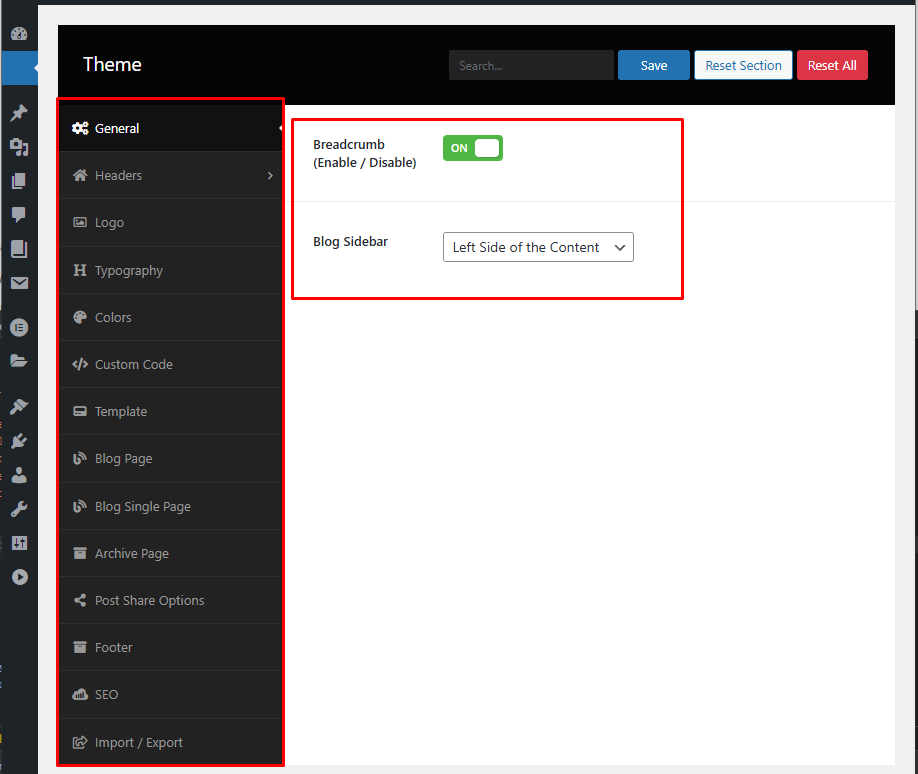Viewport: 918px width, 774px height.
Task: Click the red Reset All button
Action: [832, 65]
